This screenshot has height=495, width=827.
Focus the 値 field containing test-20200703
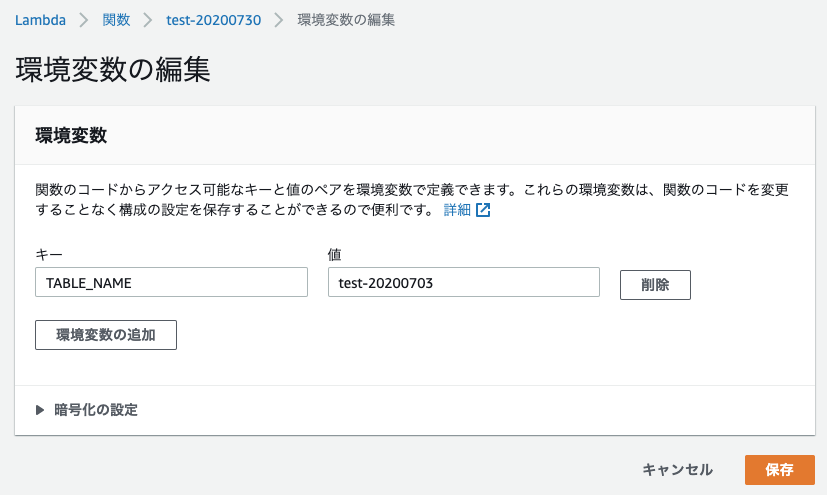pyautogui.click(x=464, y=282)
